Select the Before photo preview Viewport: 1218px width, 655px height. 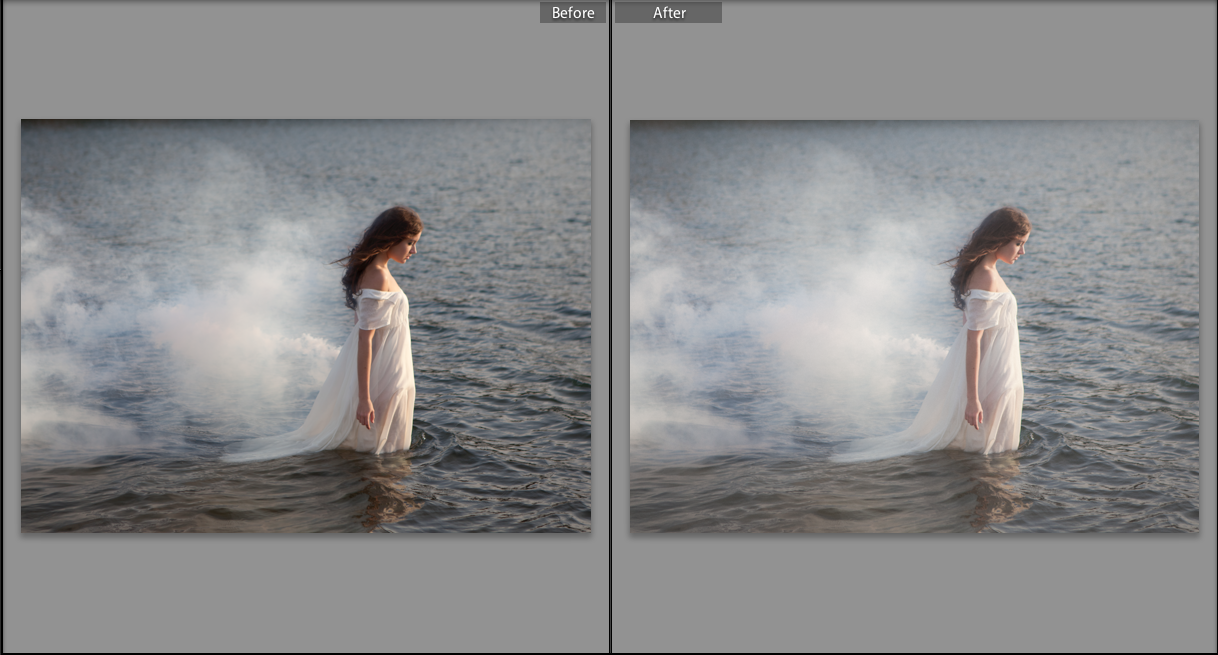(x=306, y=325)
